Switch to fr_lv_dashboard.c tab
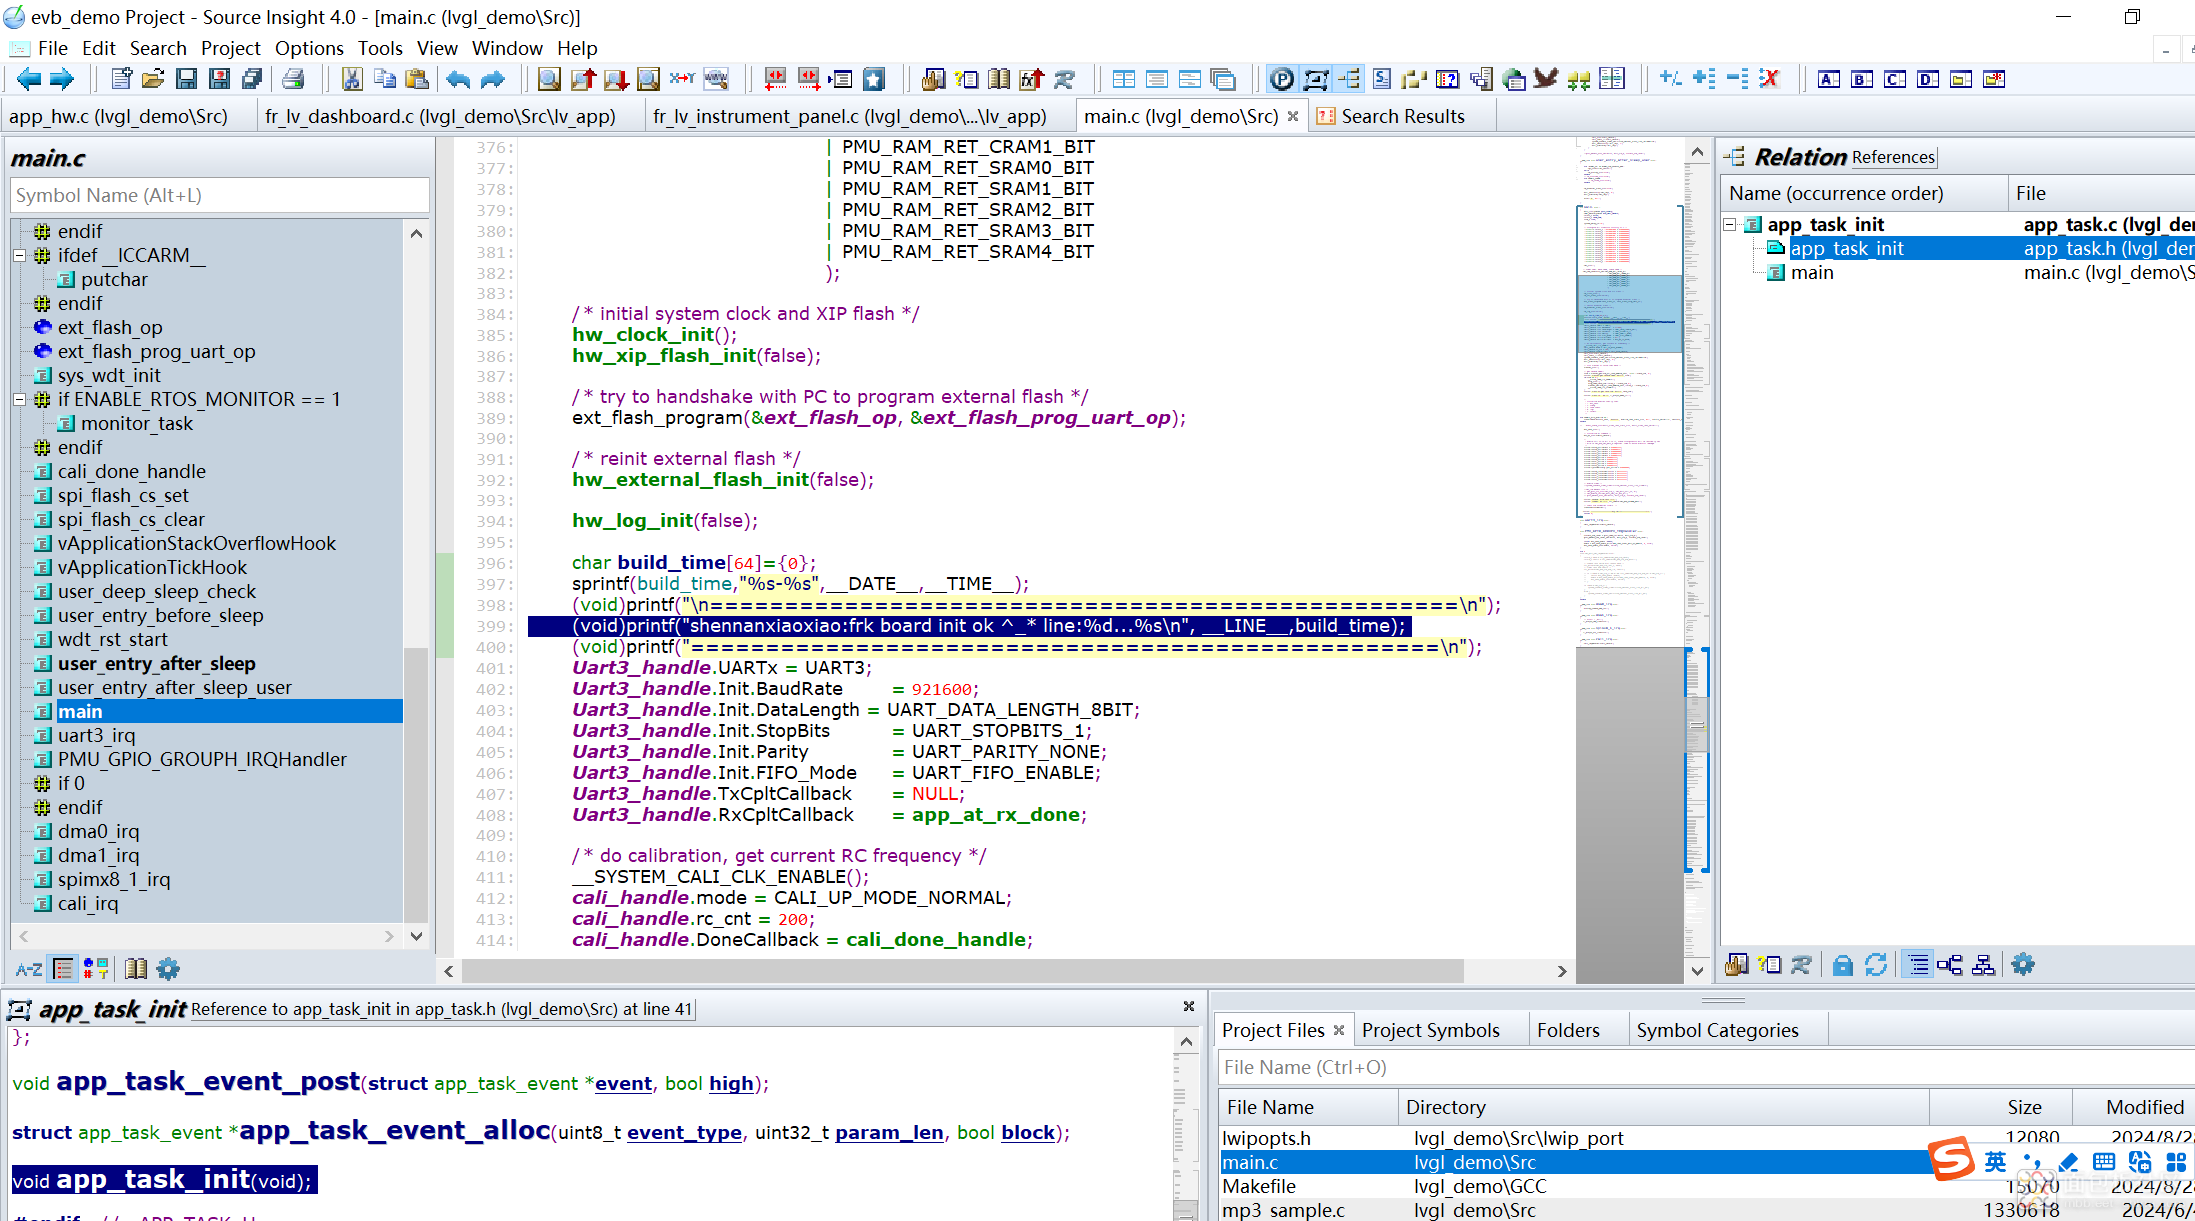Viewport: 2195px width, 1221px height. point(440,116)
